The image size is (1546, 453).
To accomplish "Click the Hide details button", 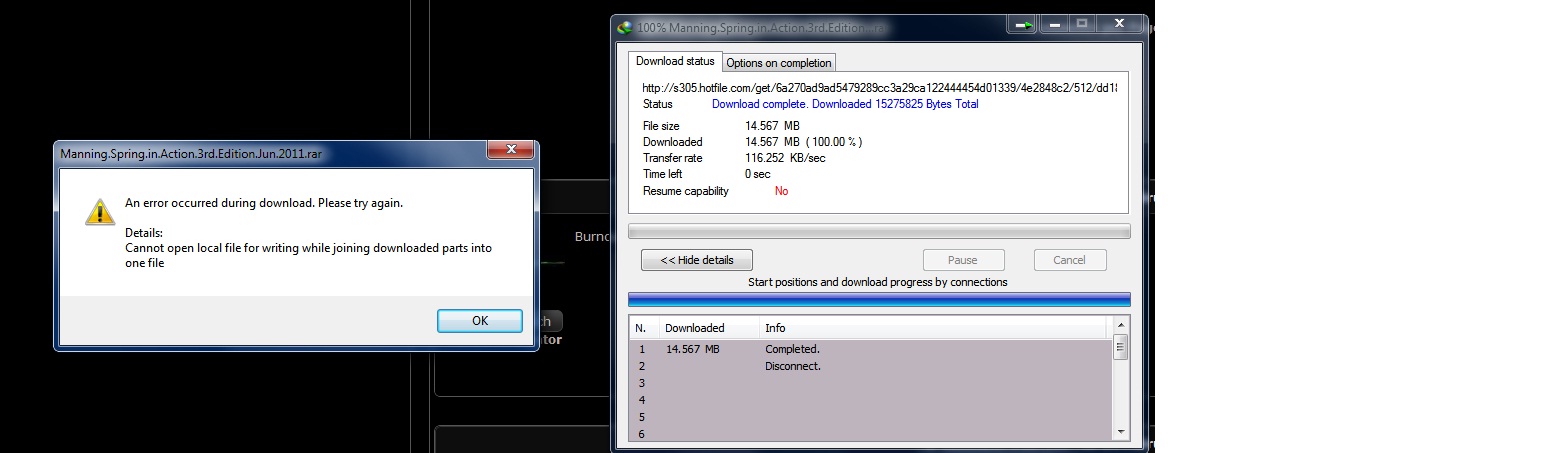I will coord(697,260).
